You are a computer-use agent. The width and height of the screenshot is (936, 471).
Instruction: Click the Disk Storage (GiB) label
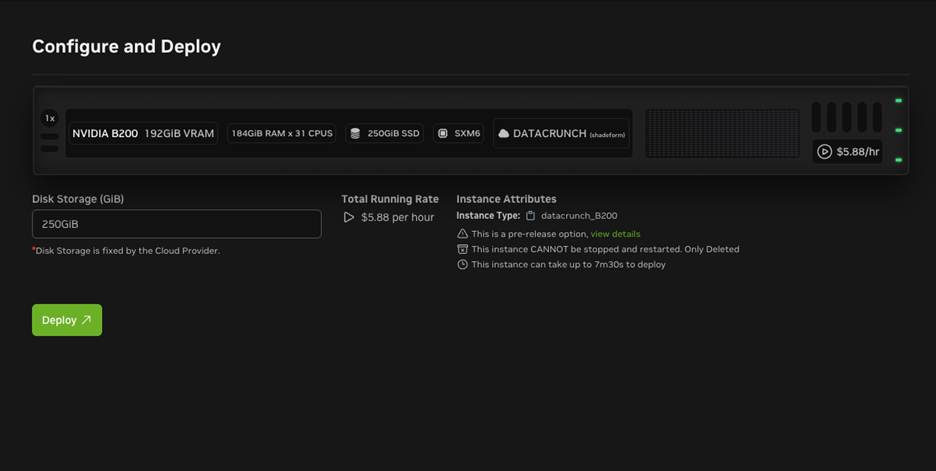[78, 199]
